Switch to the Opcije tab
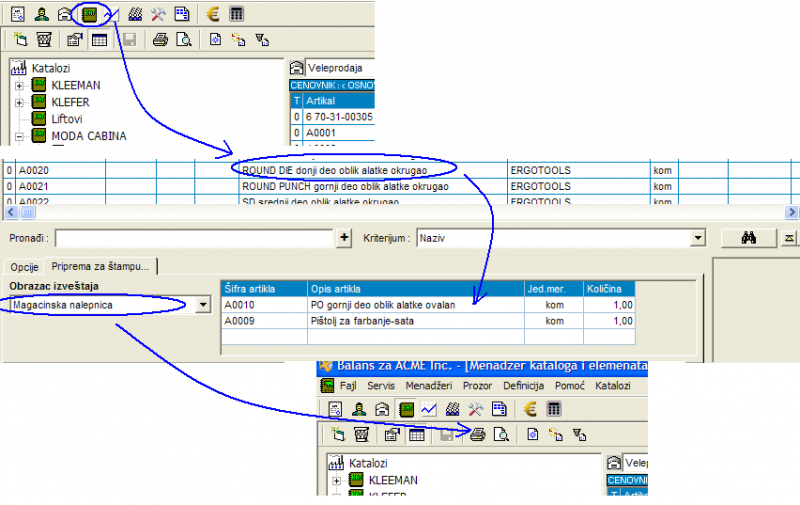Image resolution: width=800 pixels, height=505 pixels. (23, 267)
